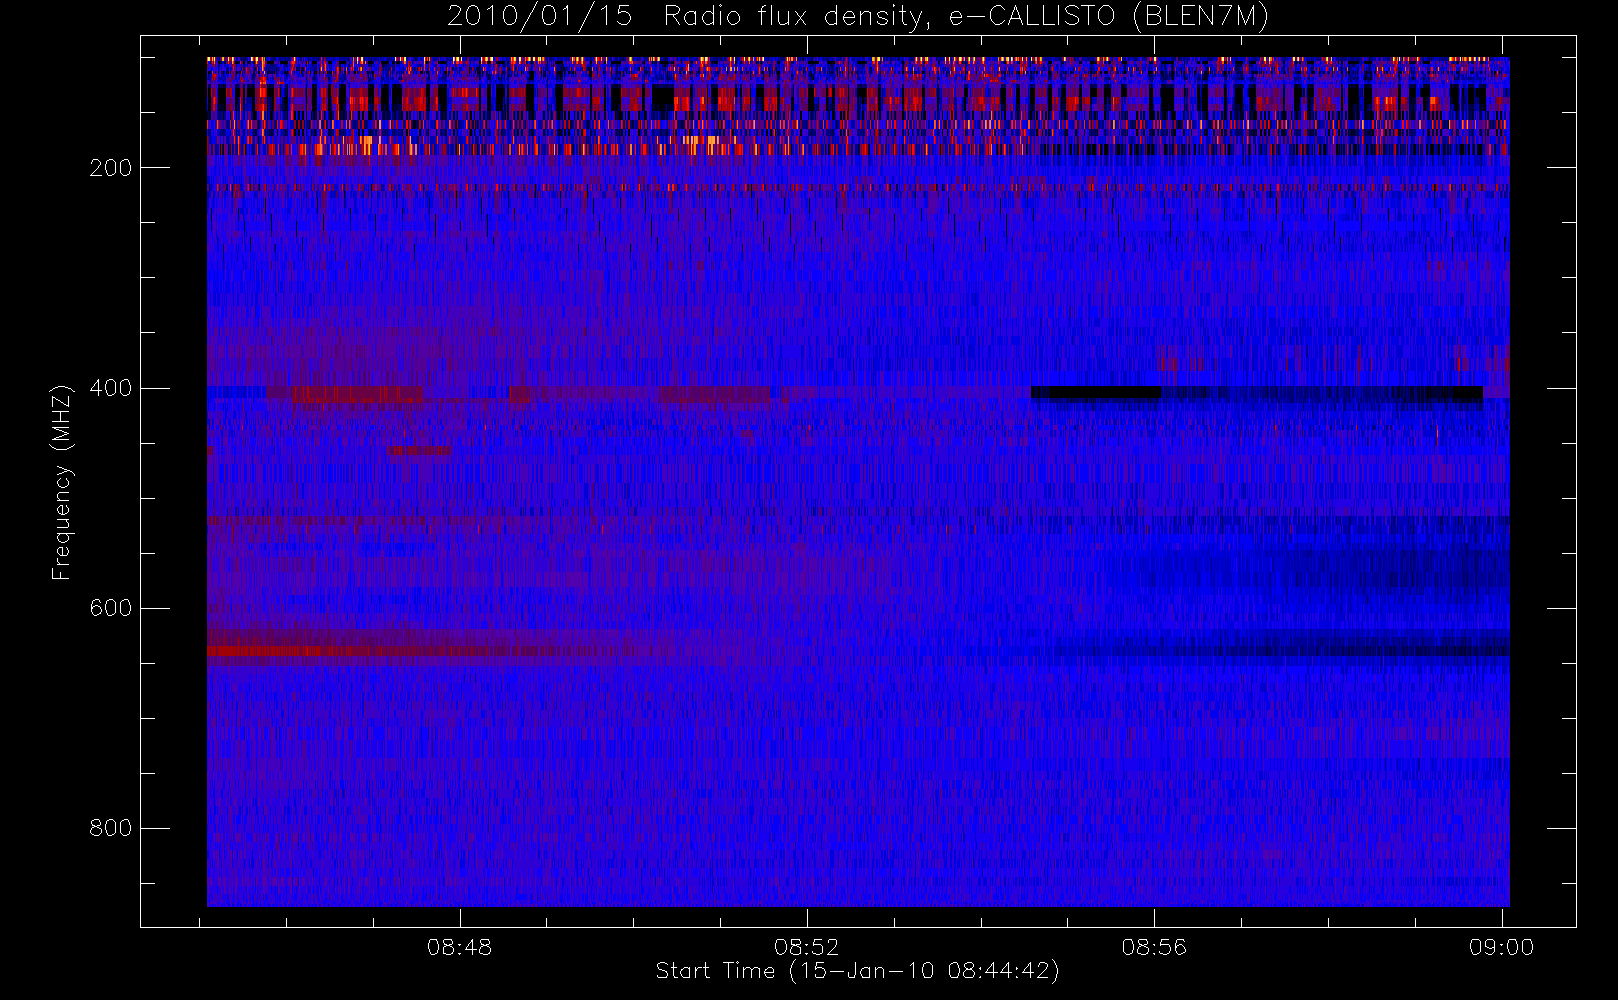Click the 08:56 time tick label
Image resolution: width=1618 pixels, height=1000 pixels.
(x=1154, y=947)
